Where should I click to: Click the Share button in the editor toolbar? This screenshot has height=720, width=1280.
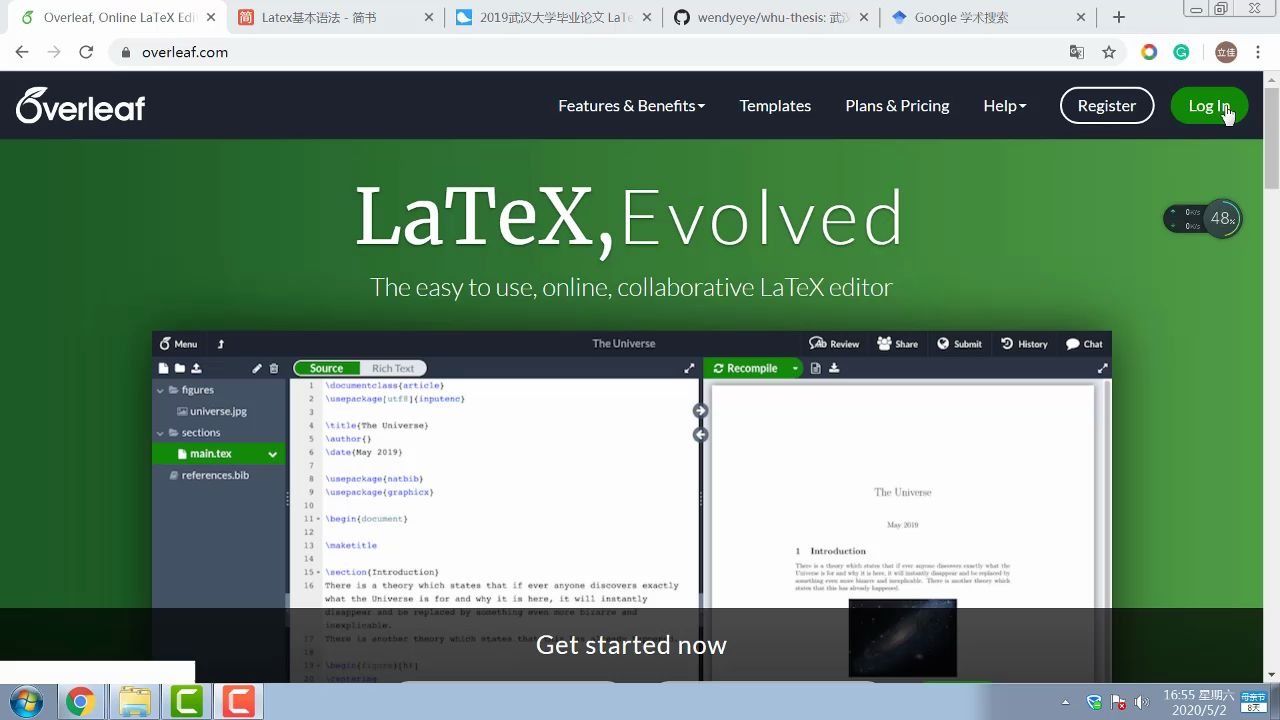897,343
